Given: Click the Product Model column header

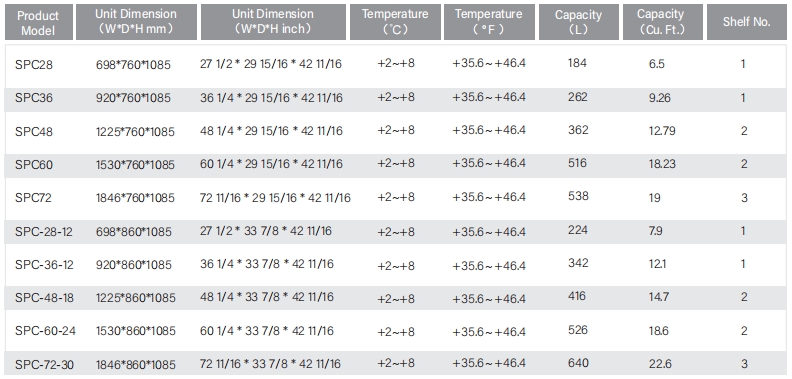Looking at the screenshot, I should [38, 22].
